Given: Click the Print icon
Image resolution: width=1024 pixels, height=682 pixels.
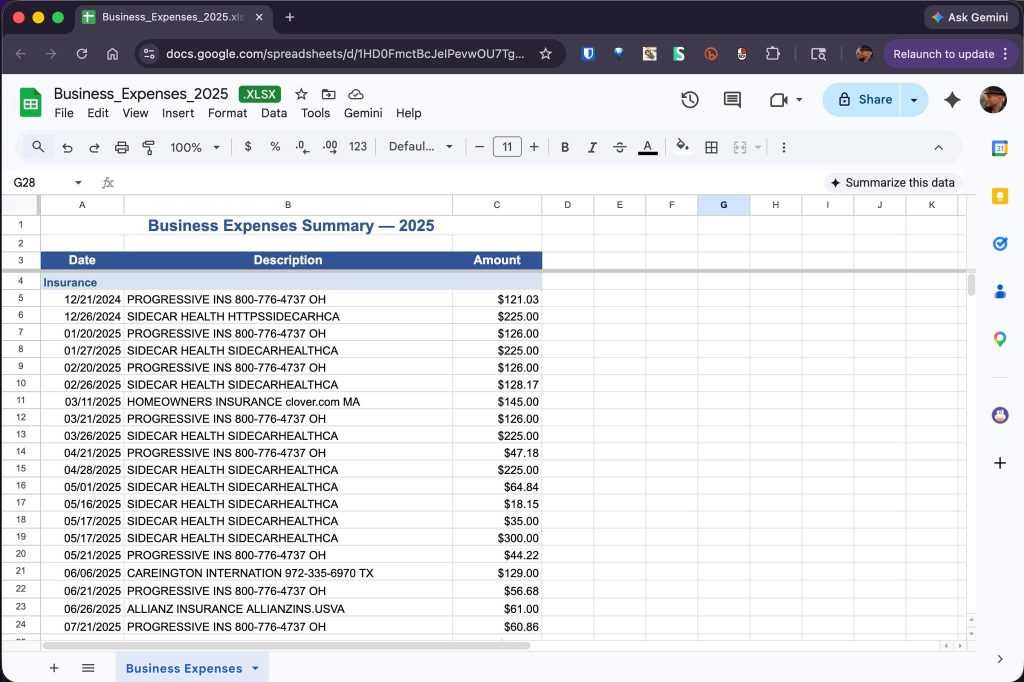Looking at the screenshot, I should point(122,147).
